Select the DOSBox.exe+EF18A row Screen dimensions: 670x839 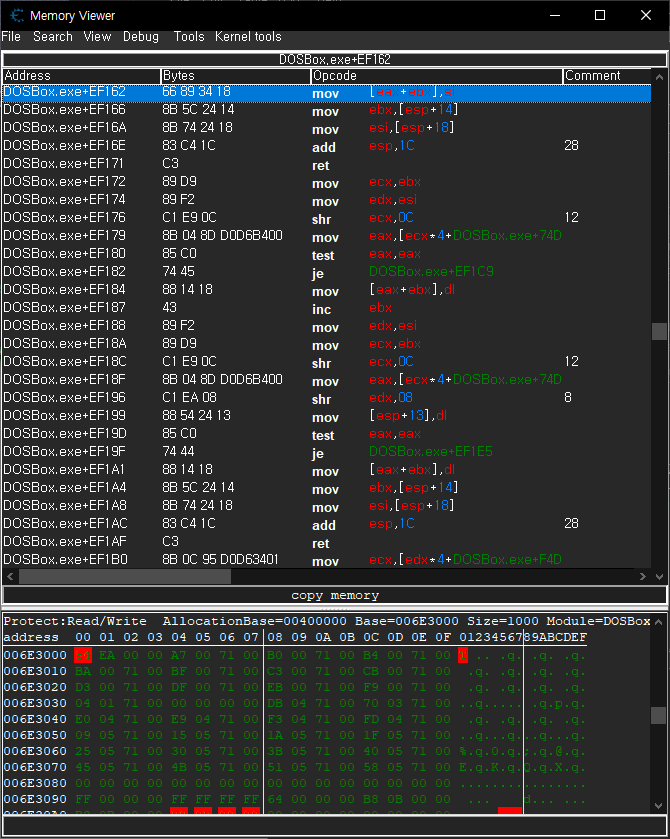[326, 344]
